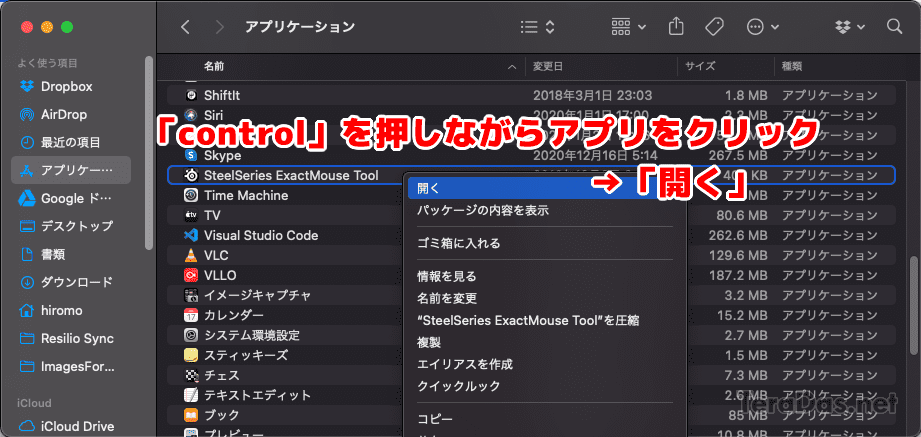The width and height of the screenshot is (921, 437).
Task: Sort by the 名前 column header
Action: point(214,66)
